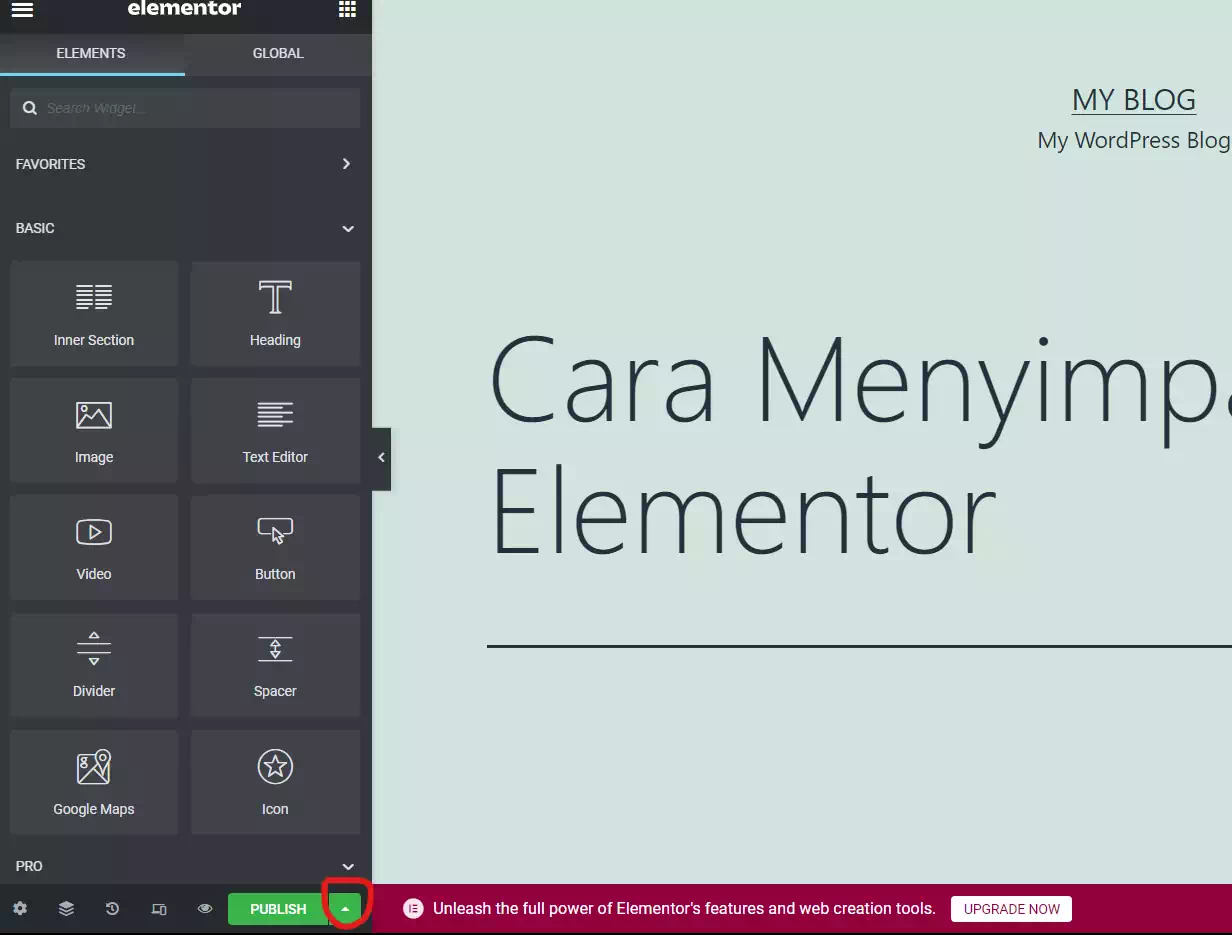Open the My Blog site title link
The height and width of the screenshot is (935, 1232).
coord(1134,100)
